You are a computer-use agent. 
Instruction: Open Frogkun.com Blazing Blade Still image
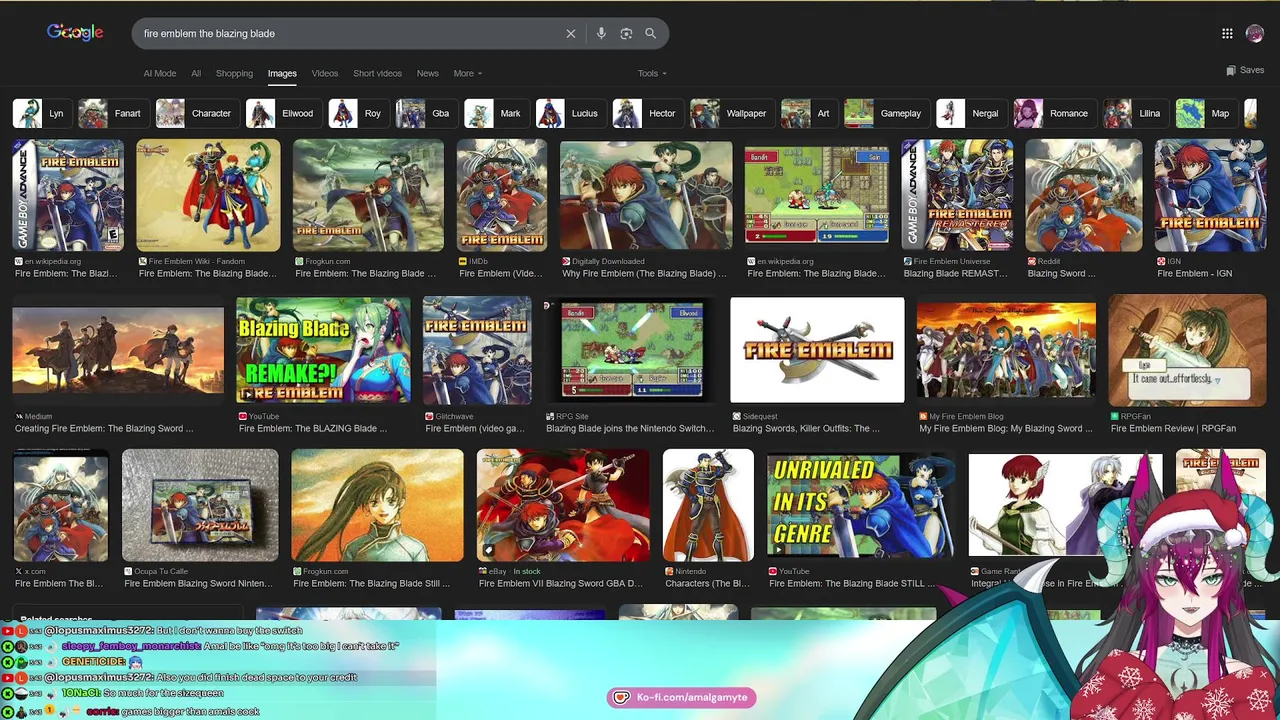377,505
